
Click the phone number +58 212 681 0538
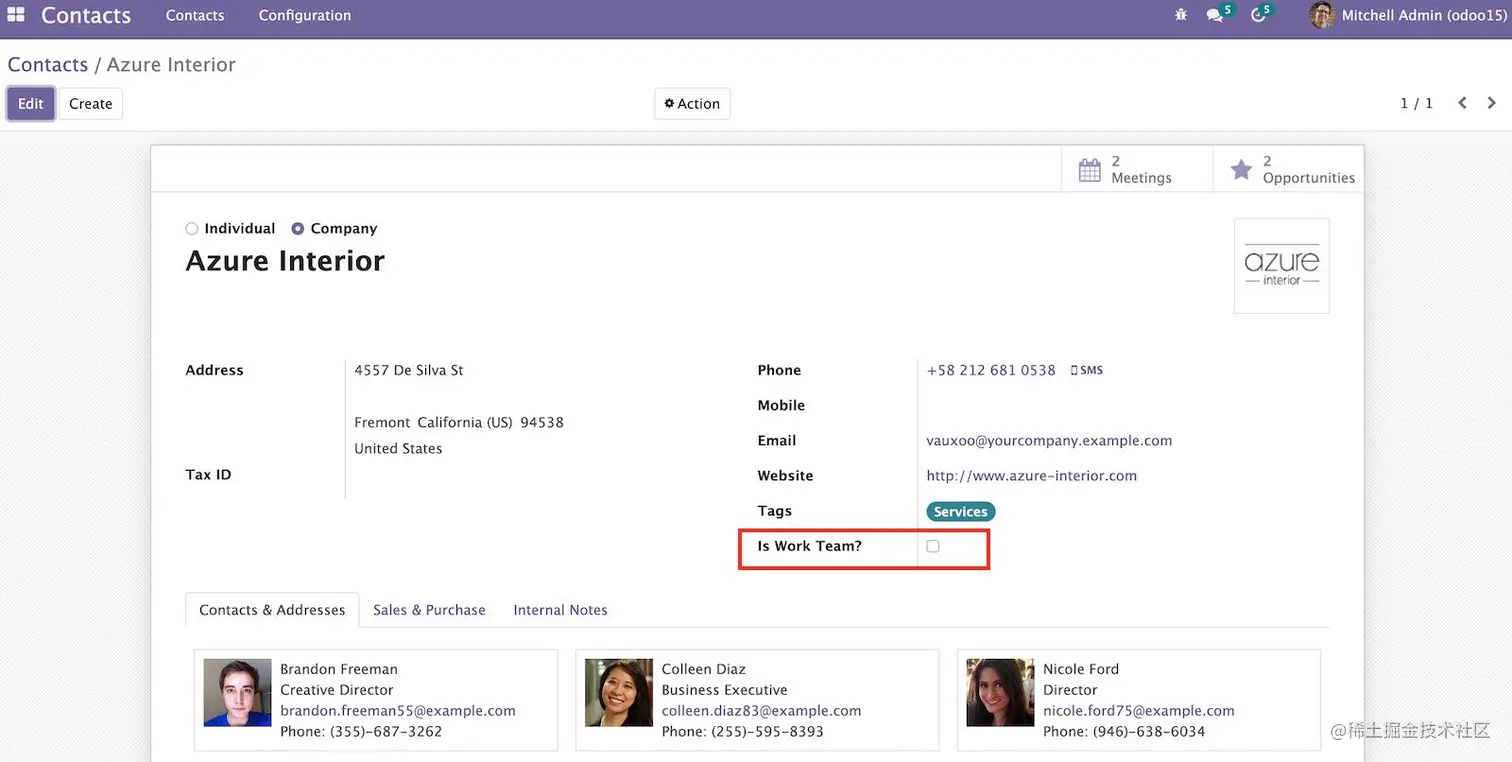(991, 370)
